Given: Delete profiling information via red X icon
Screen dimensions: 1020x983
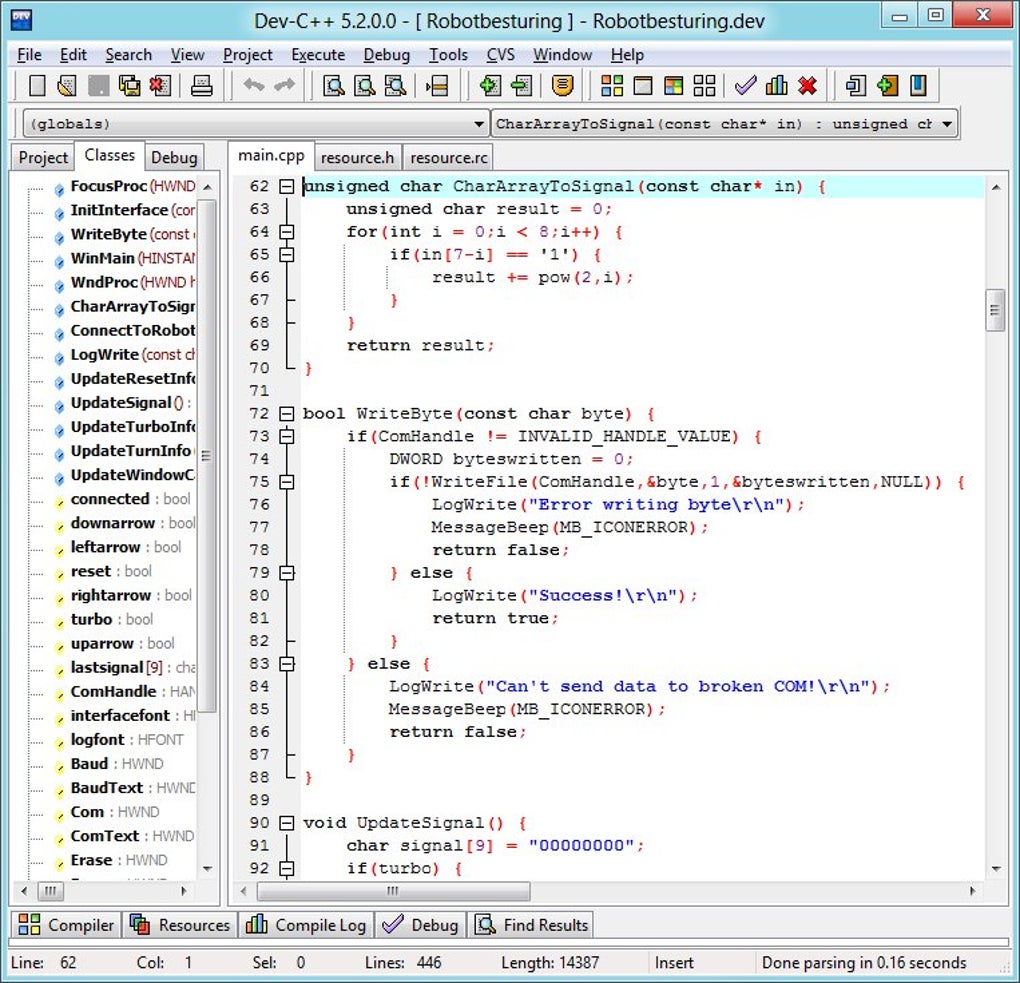Looking at the screenshot, I should tap(808, 86).
